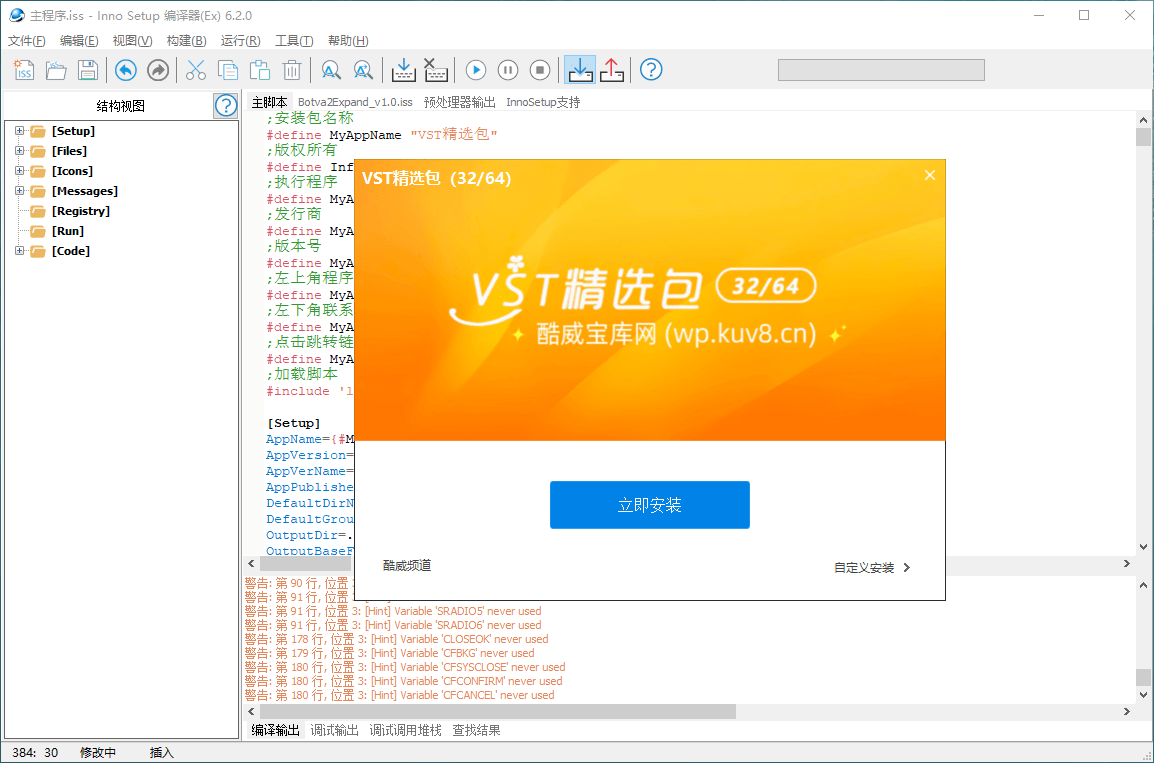1154x763 pixels.
Task: Open the find and replace tool
Action: [x=363, y=70]
